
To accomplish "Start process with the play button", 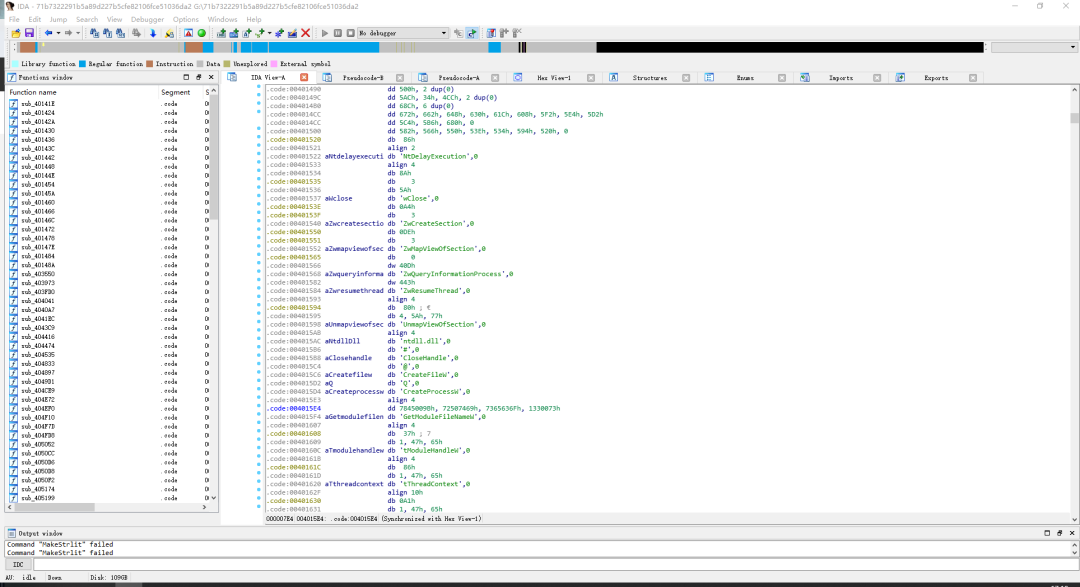I will [x=324, y=33].
